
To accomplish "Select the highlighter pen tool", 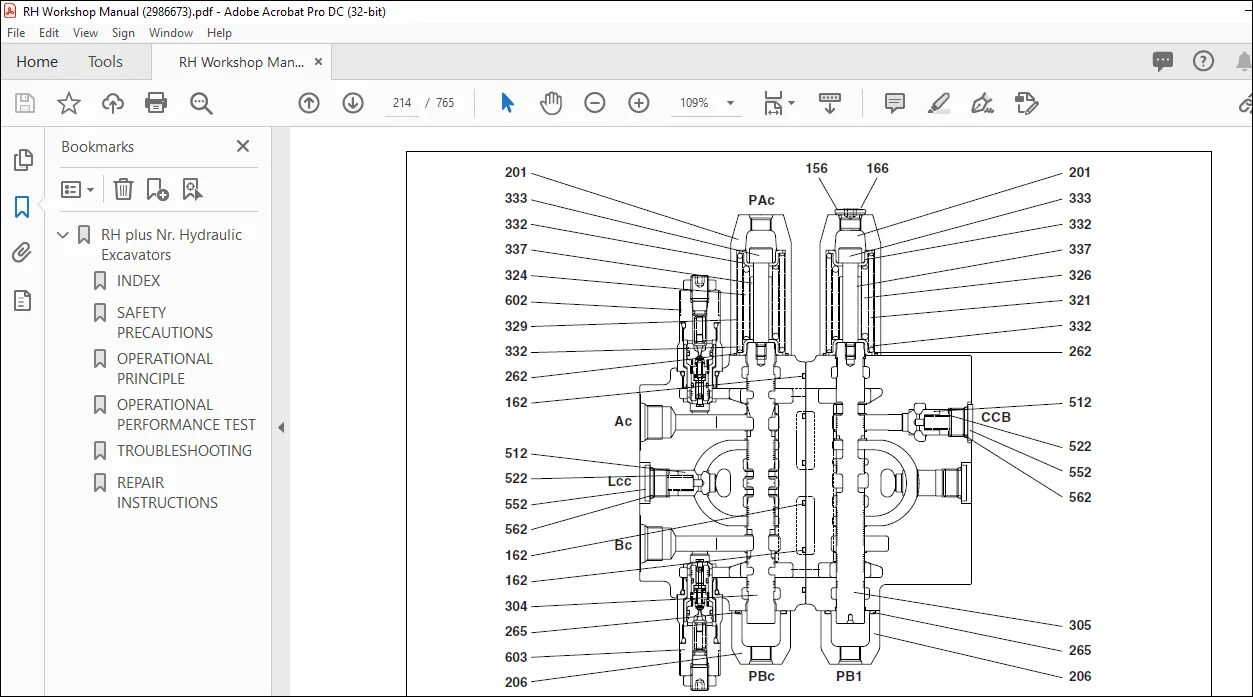I will point(939,103).
